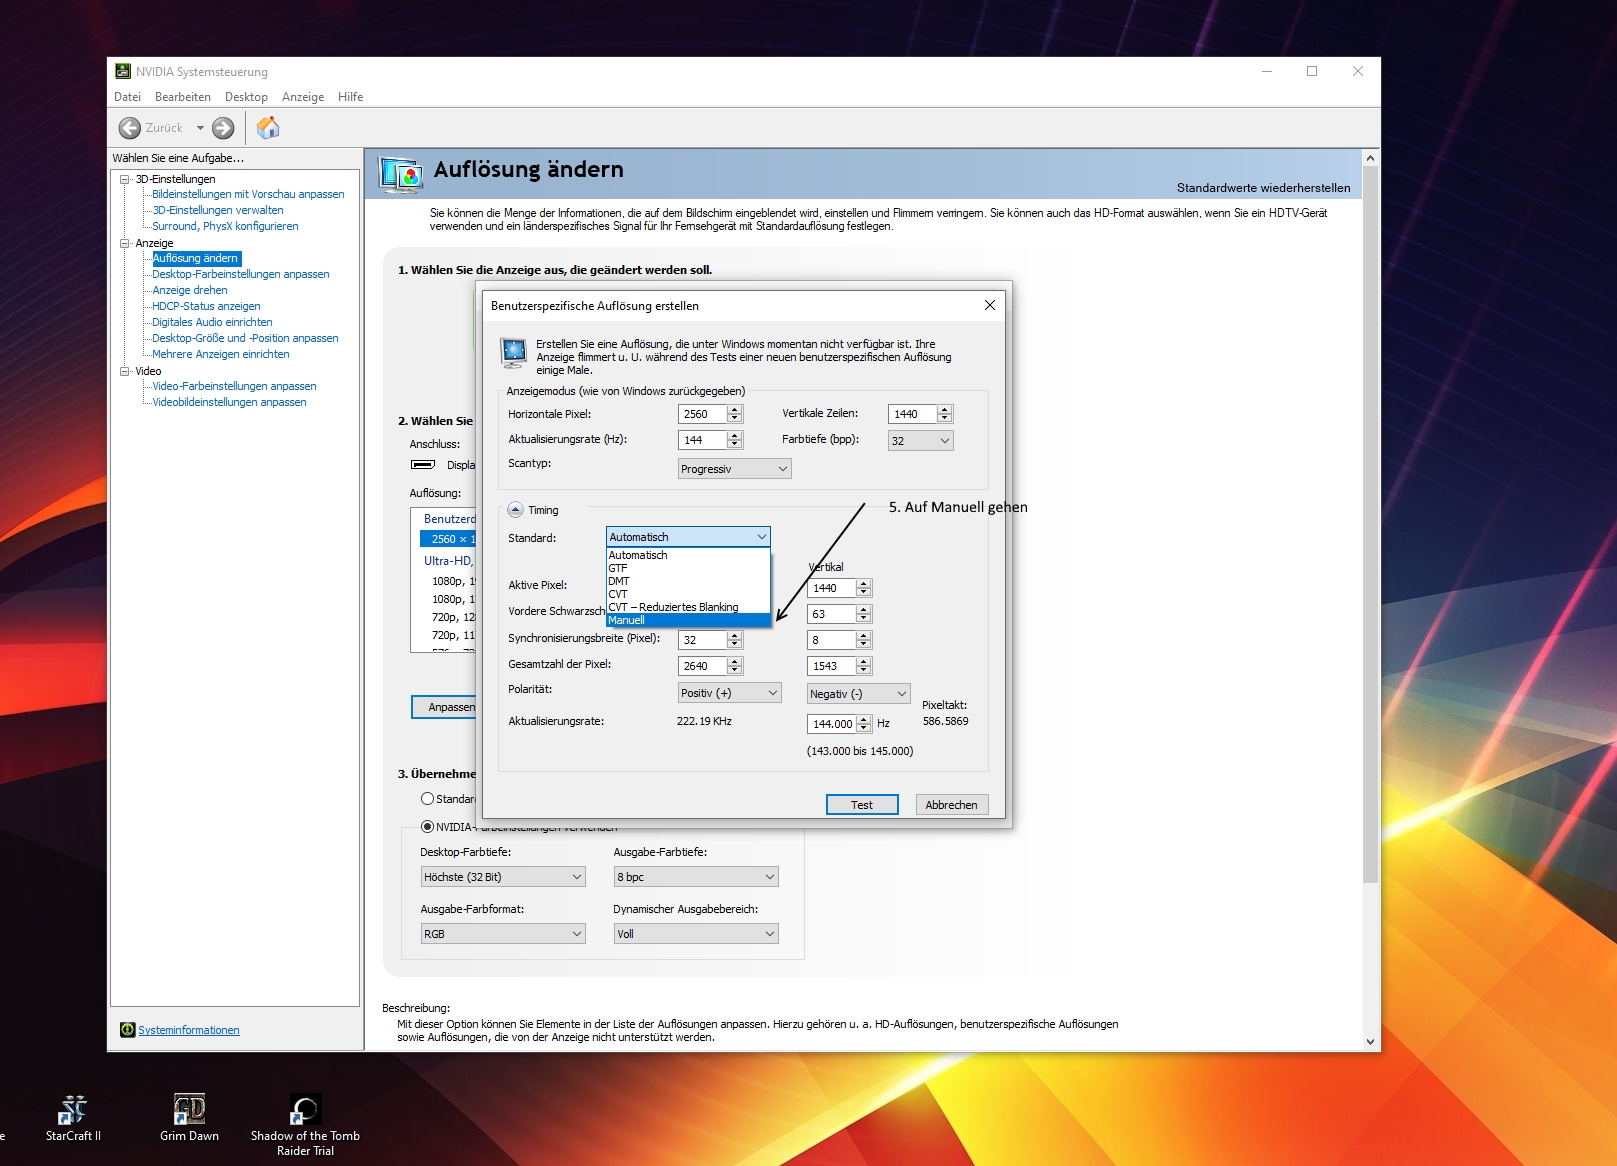
Task: Open the Ausgabe-Farbformat RGB dropdown
Action: click(x=503, y=934)
